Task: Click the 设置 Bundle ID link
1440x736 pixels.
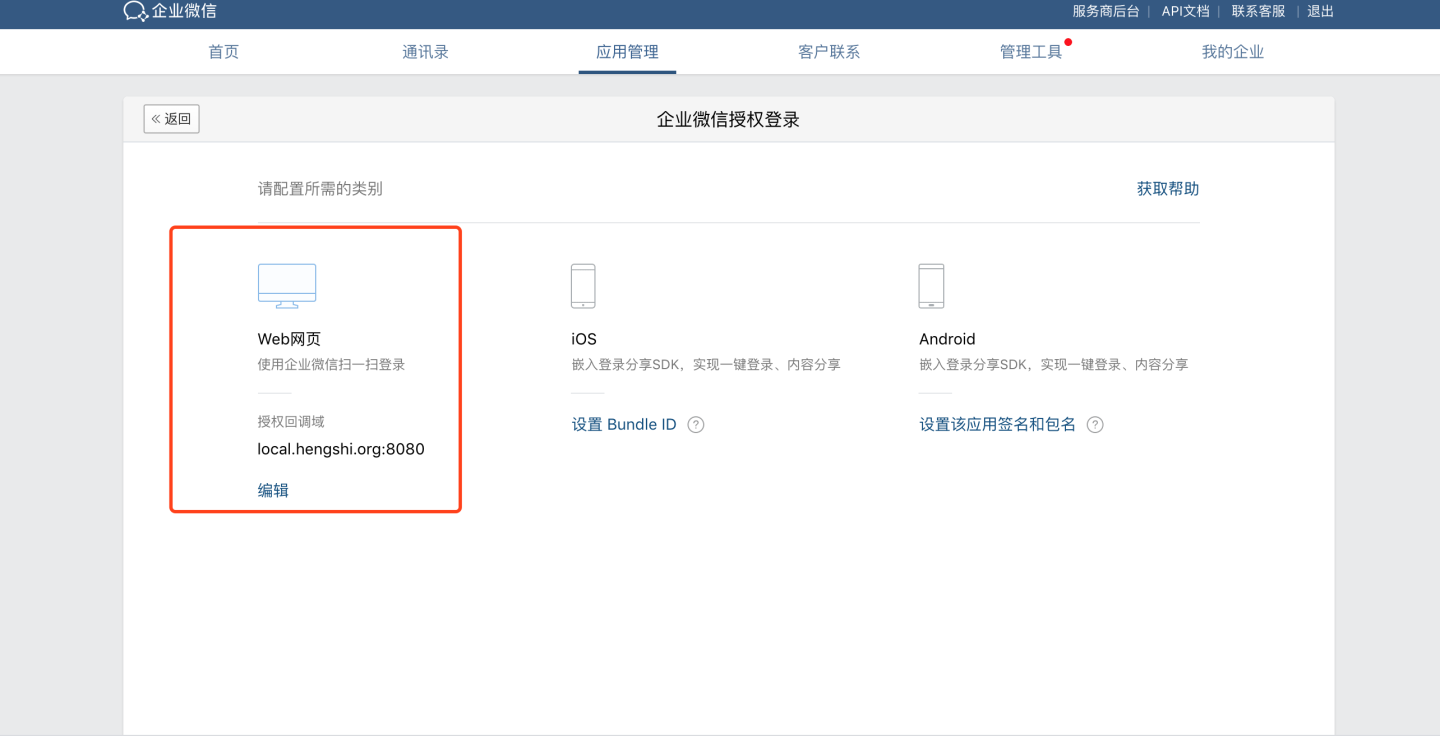Action: [624, 425]
